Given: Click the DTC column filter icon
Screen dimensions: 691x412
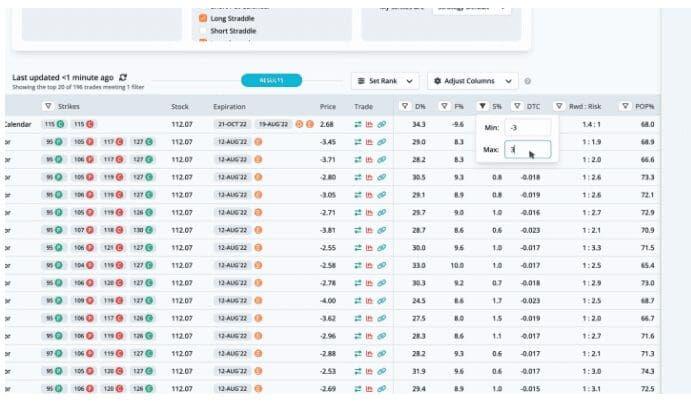Looking at the screenshot, I should (517, 106).
